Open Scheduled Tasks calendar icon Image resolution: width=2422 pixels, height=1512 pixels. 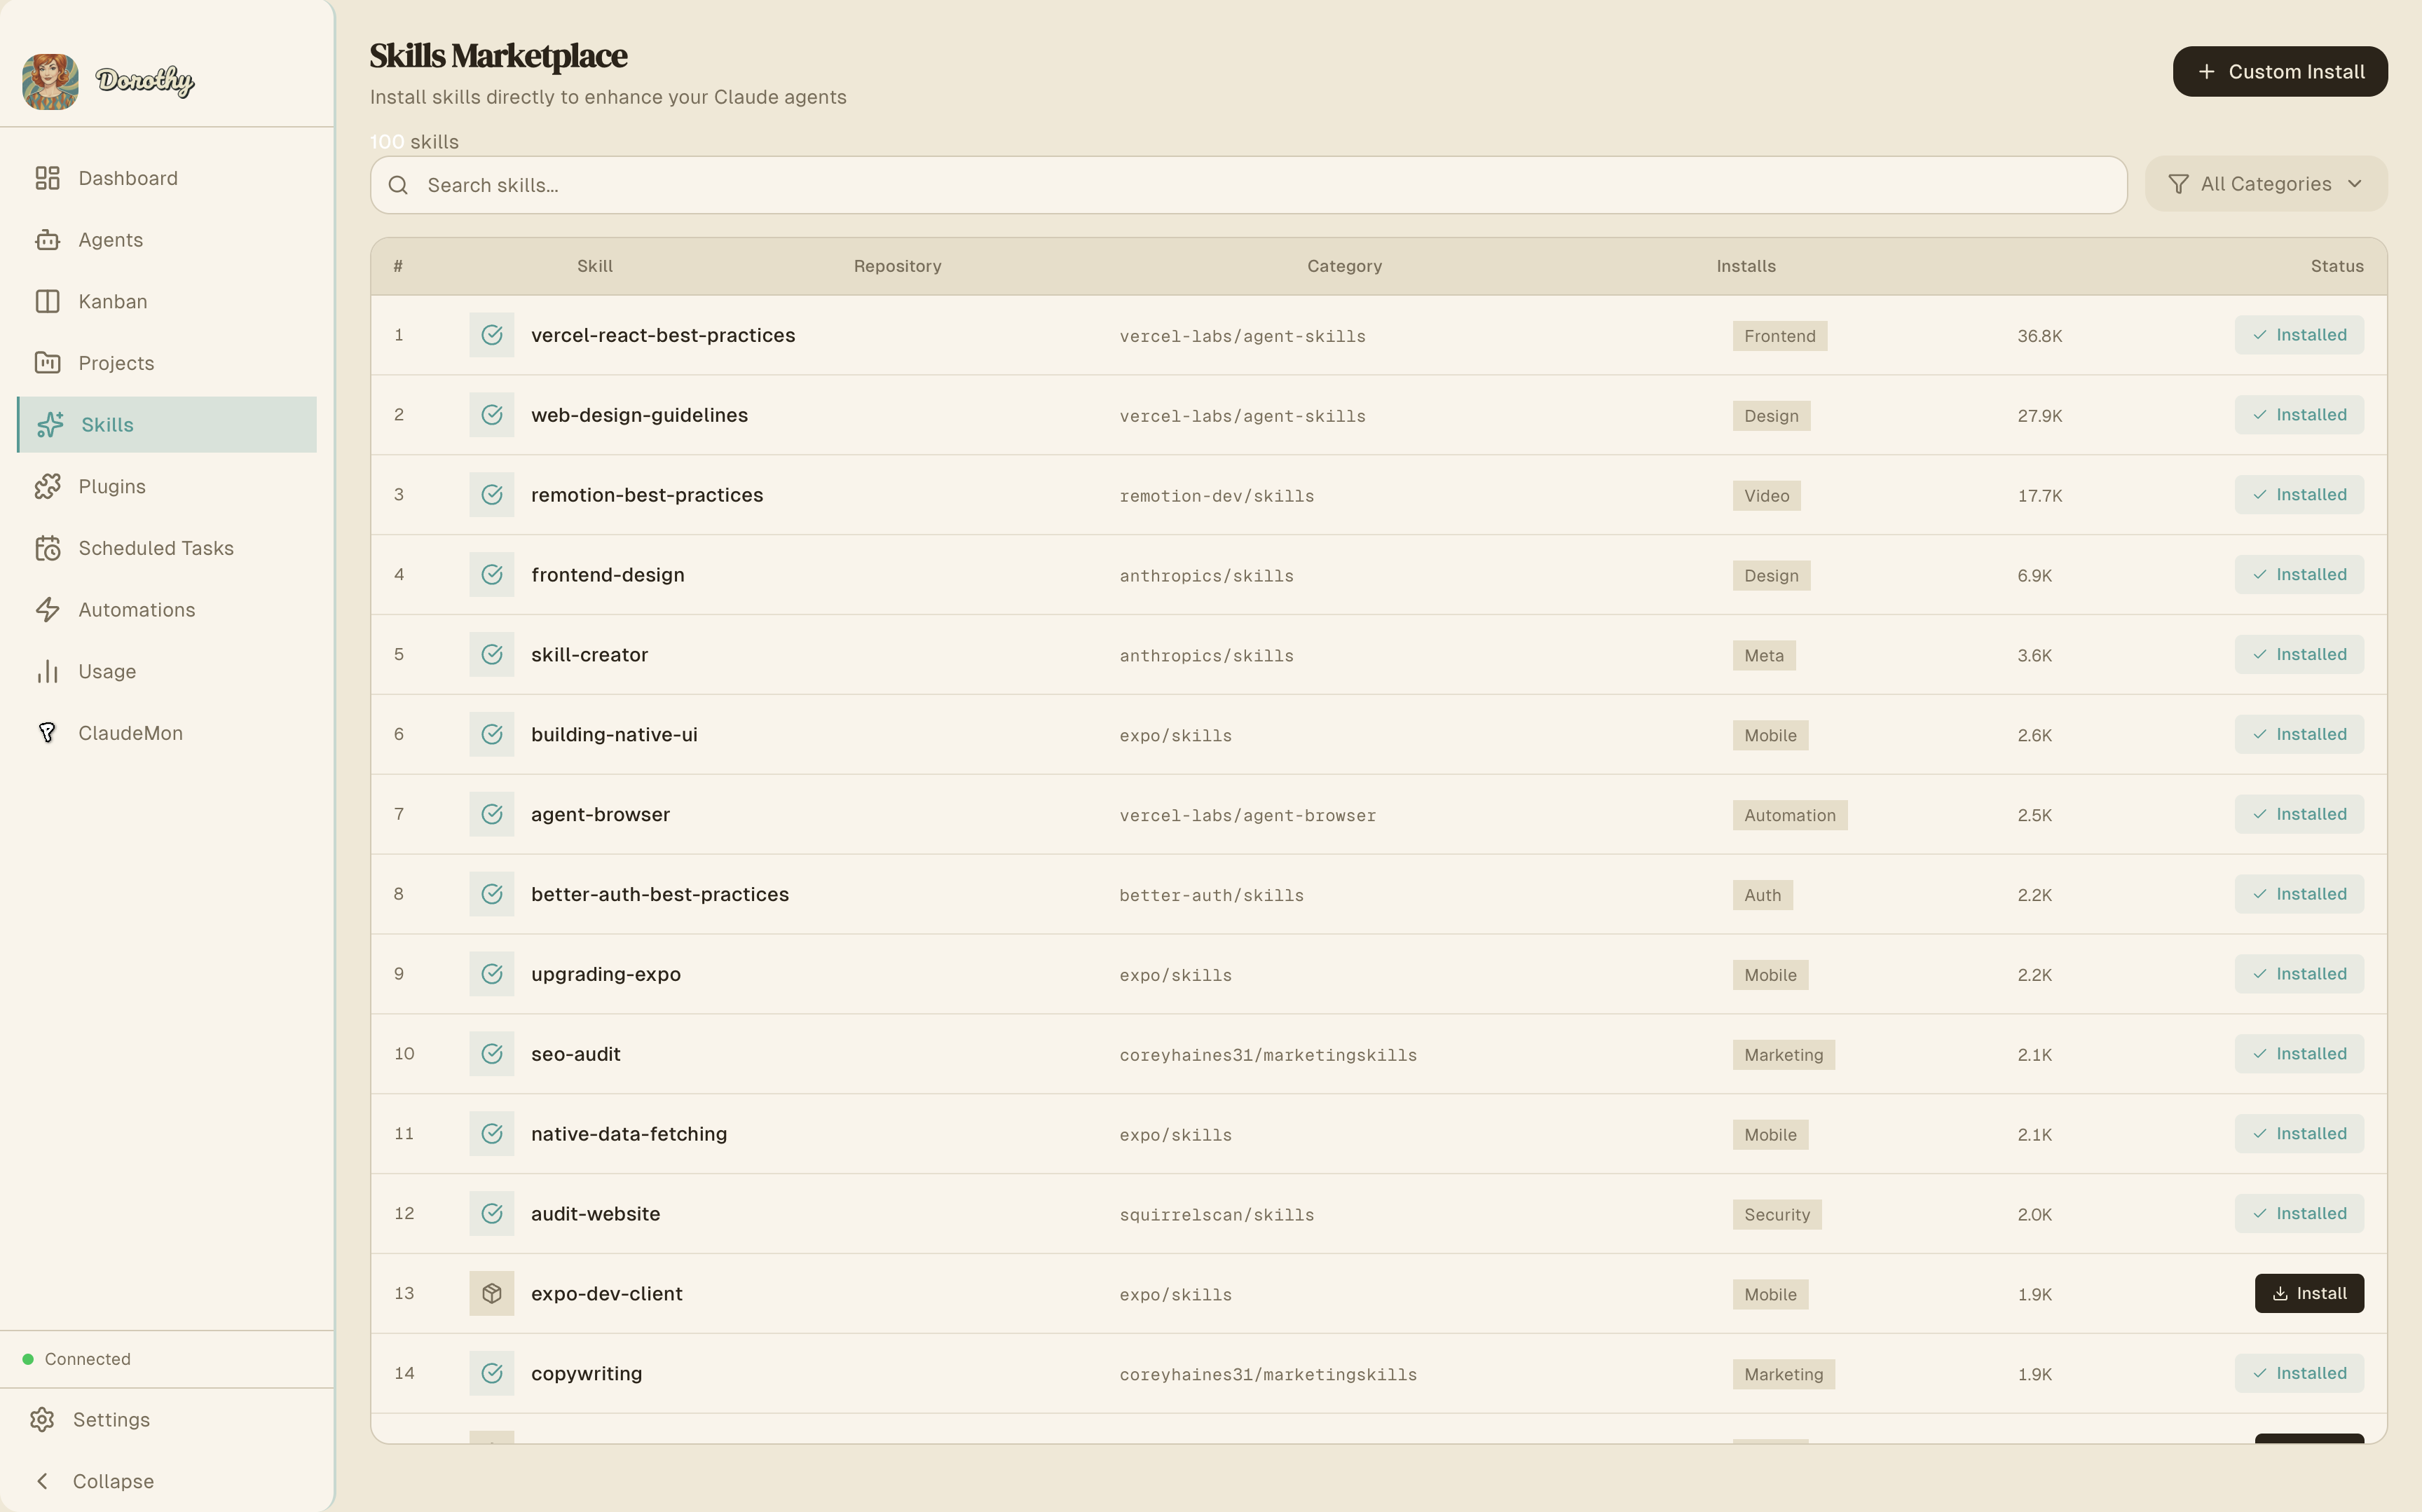click(47, 548)
